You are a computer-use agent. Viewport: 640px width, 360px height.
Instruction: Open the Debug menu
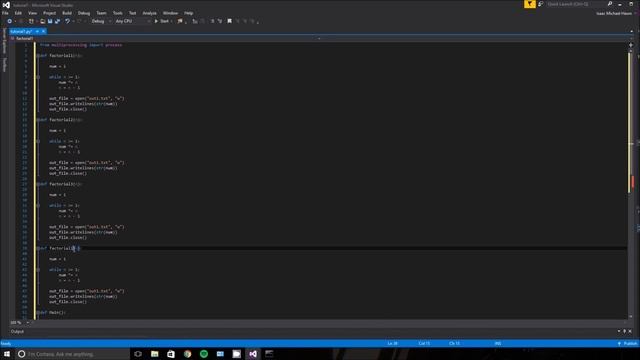[x=84, y=13]
